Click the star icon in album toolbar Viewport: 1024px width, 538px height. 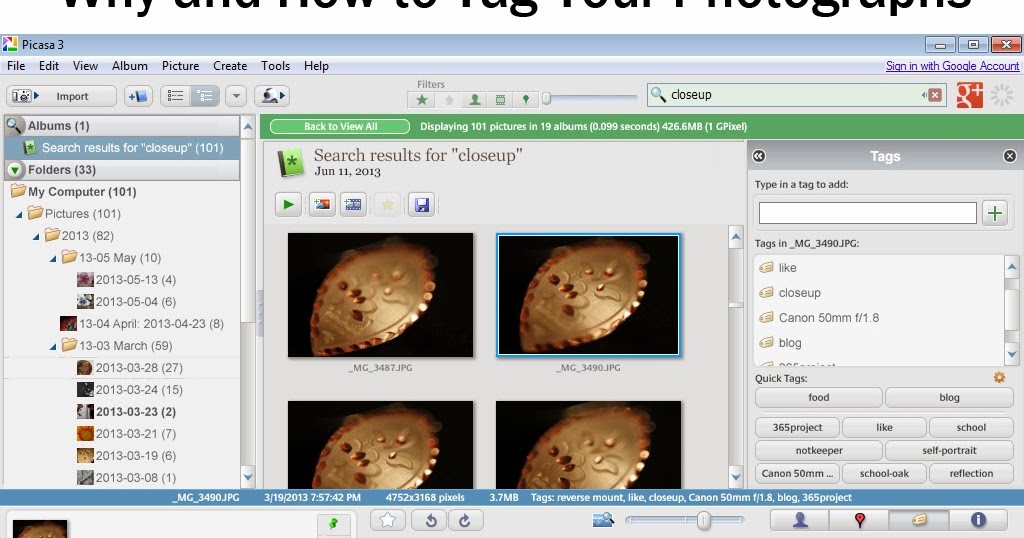(387, 205)
